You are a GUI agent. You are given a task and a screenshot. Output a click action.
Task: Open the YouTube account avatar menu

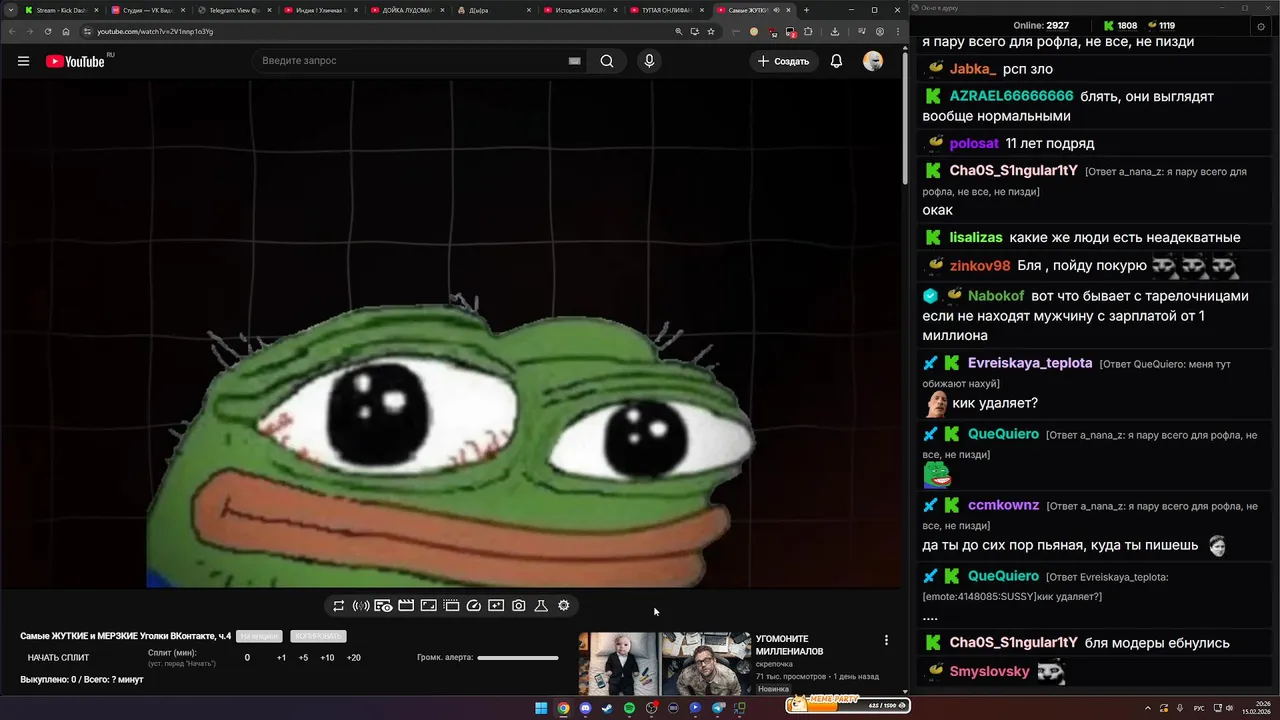pyautogui.click(x=873, y=61)
